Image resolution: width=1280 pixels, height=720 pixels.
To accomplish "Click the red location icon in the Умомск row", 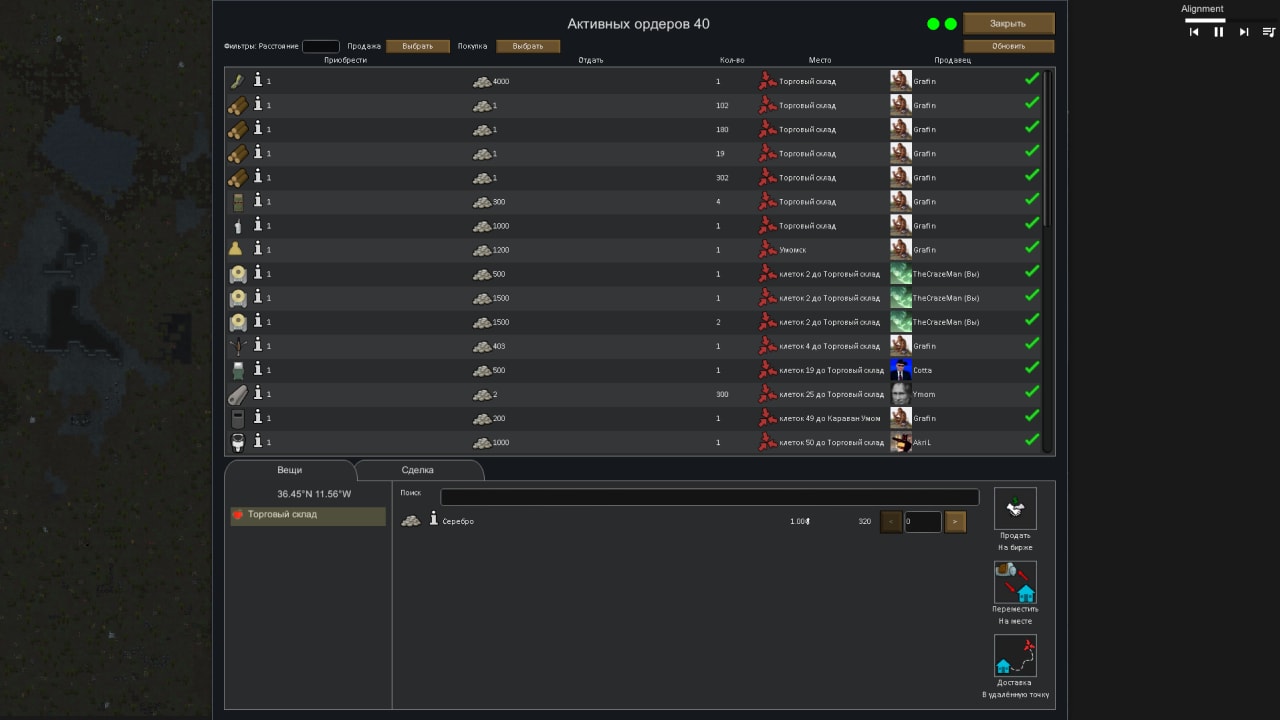I will 767,249.
